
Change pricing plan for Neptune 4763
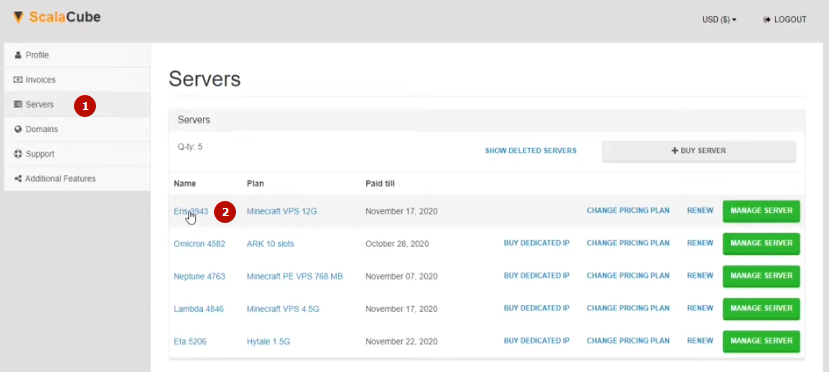[x=628, y=275]
